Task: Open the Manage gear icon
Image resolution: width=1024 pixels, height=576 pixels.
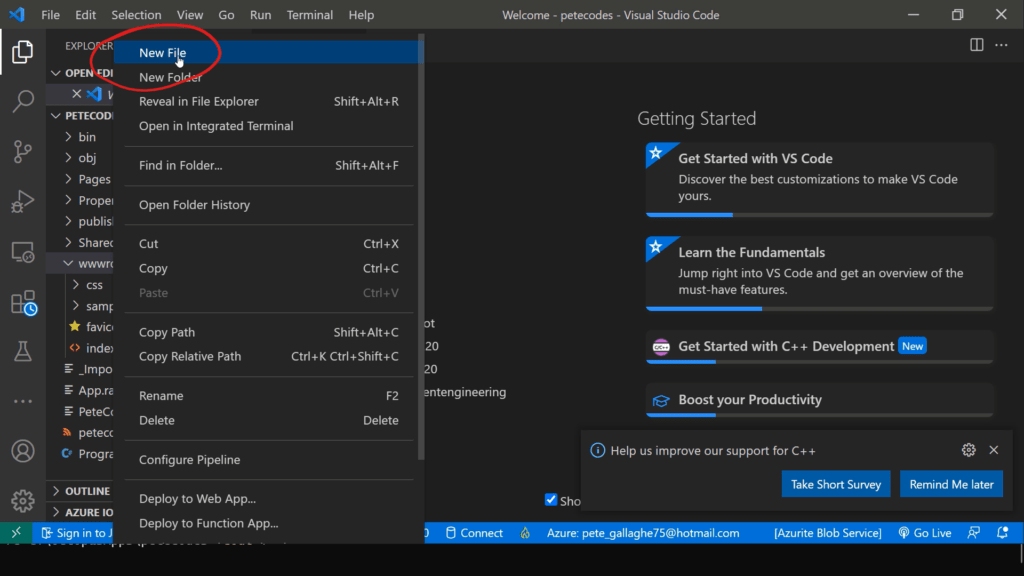Action: tap(22, 501)
